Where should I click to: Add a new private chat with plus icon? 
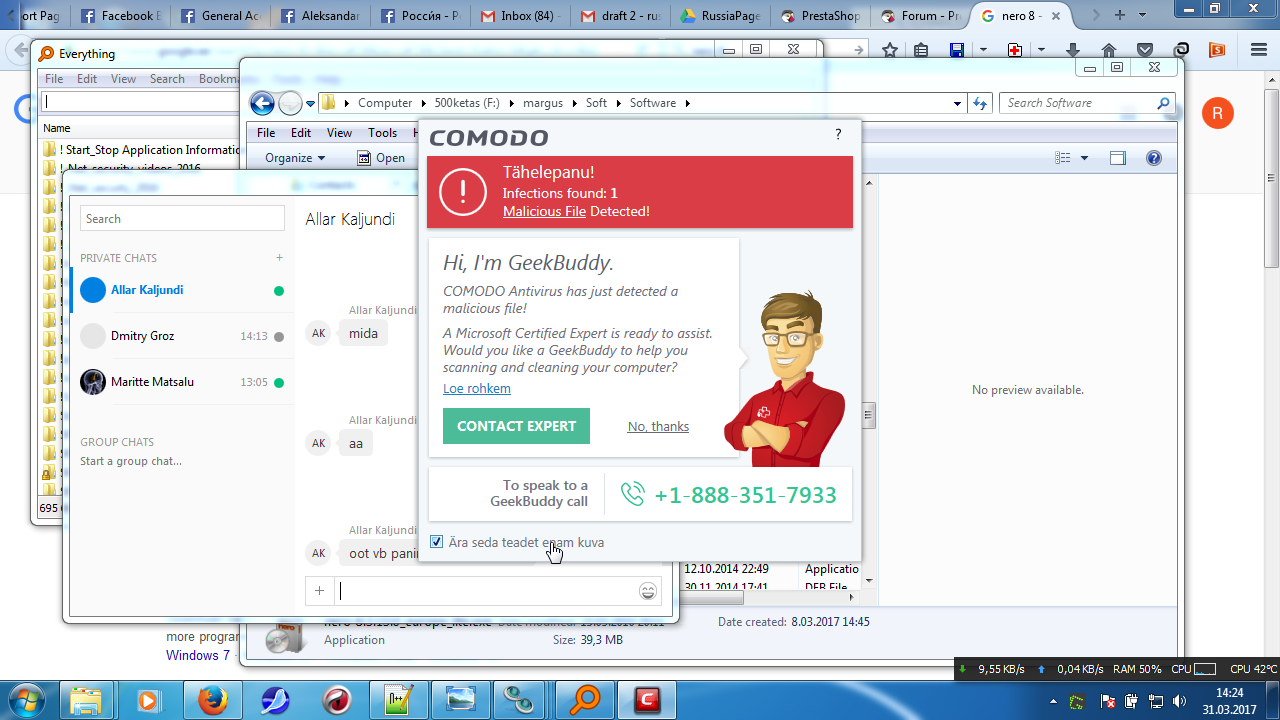(x=279, y=258)
